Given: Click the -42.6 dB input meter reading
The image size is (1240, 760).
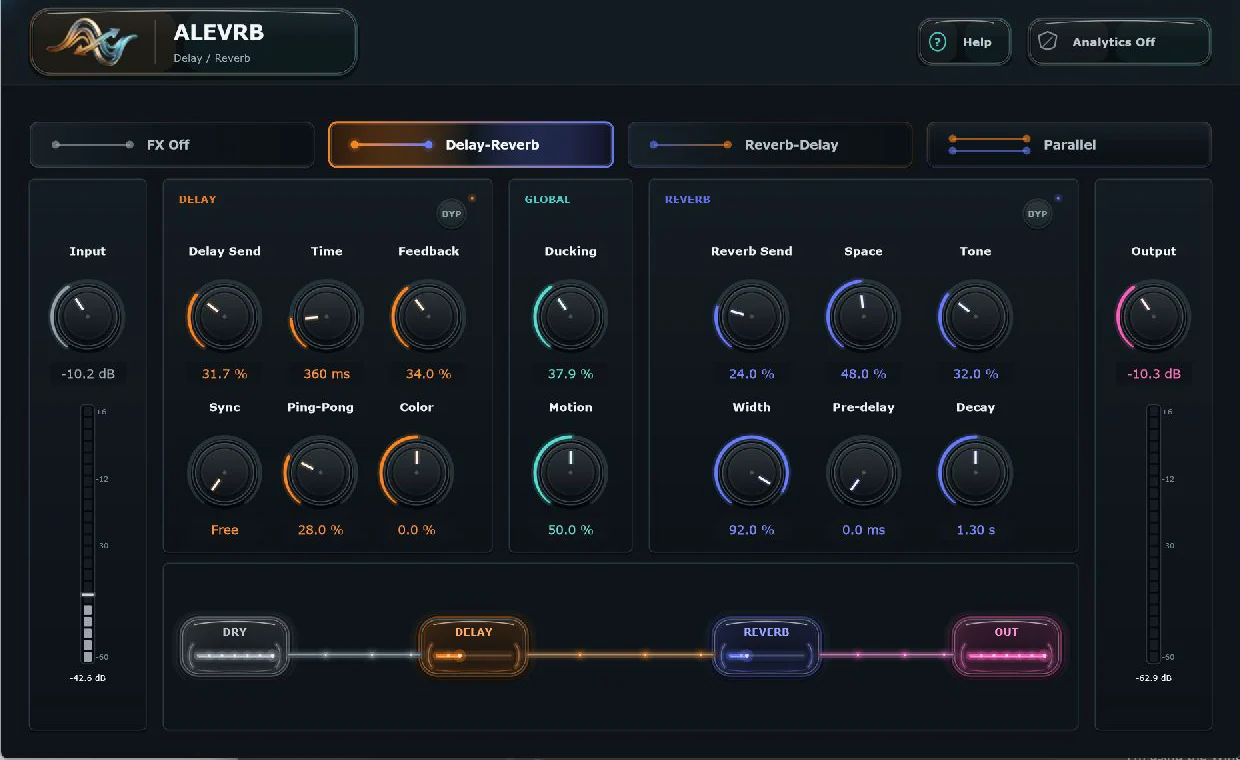Looking at the screenshot, I should tap(87, 678).
